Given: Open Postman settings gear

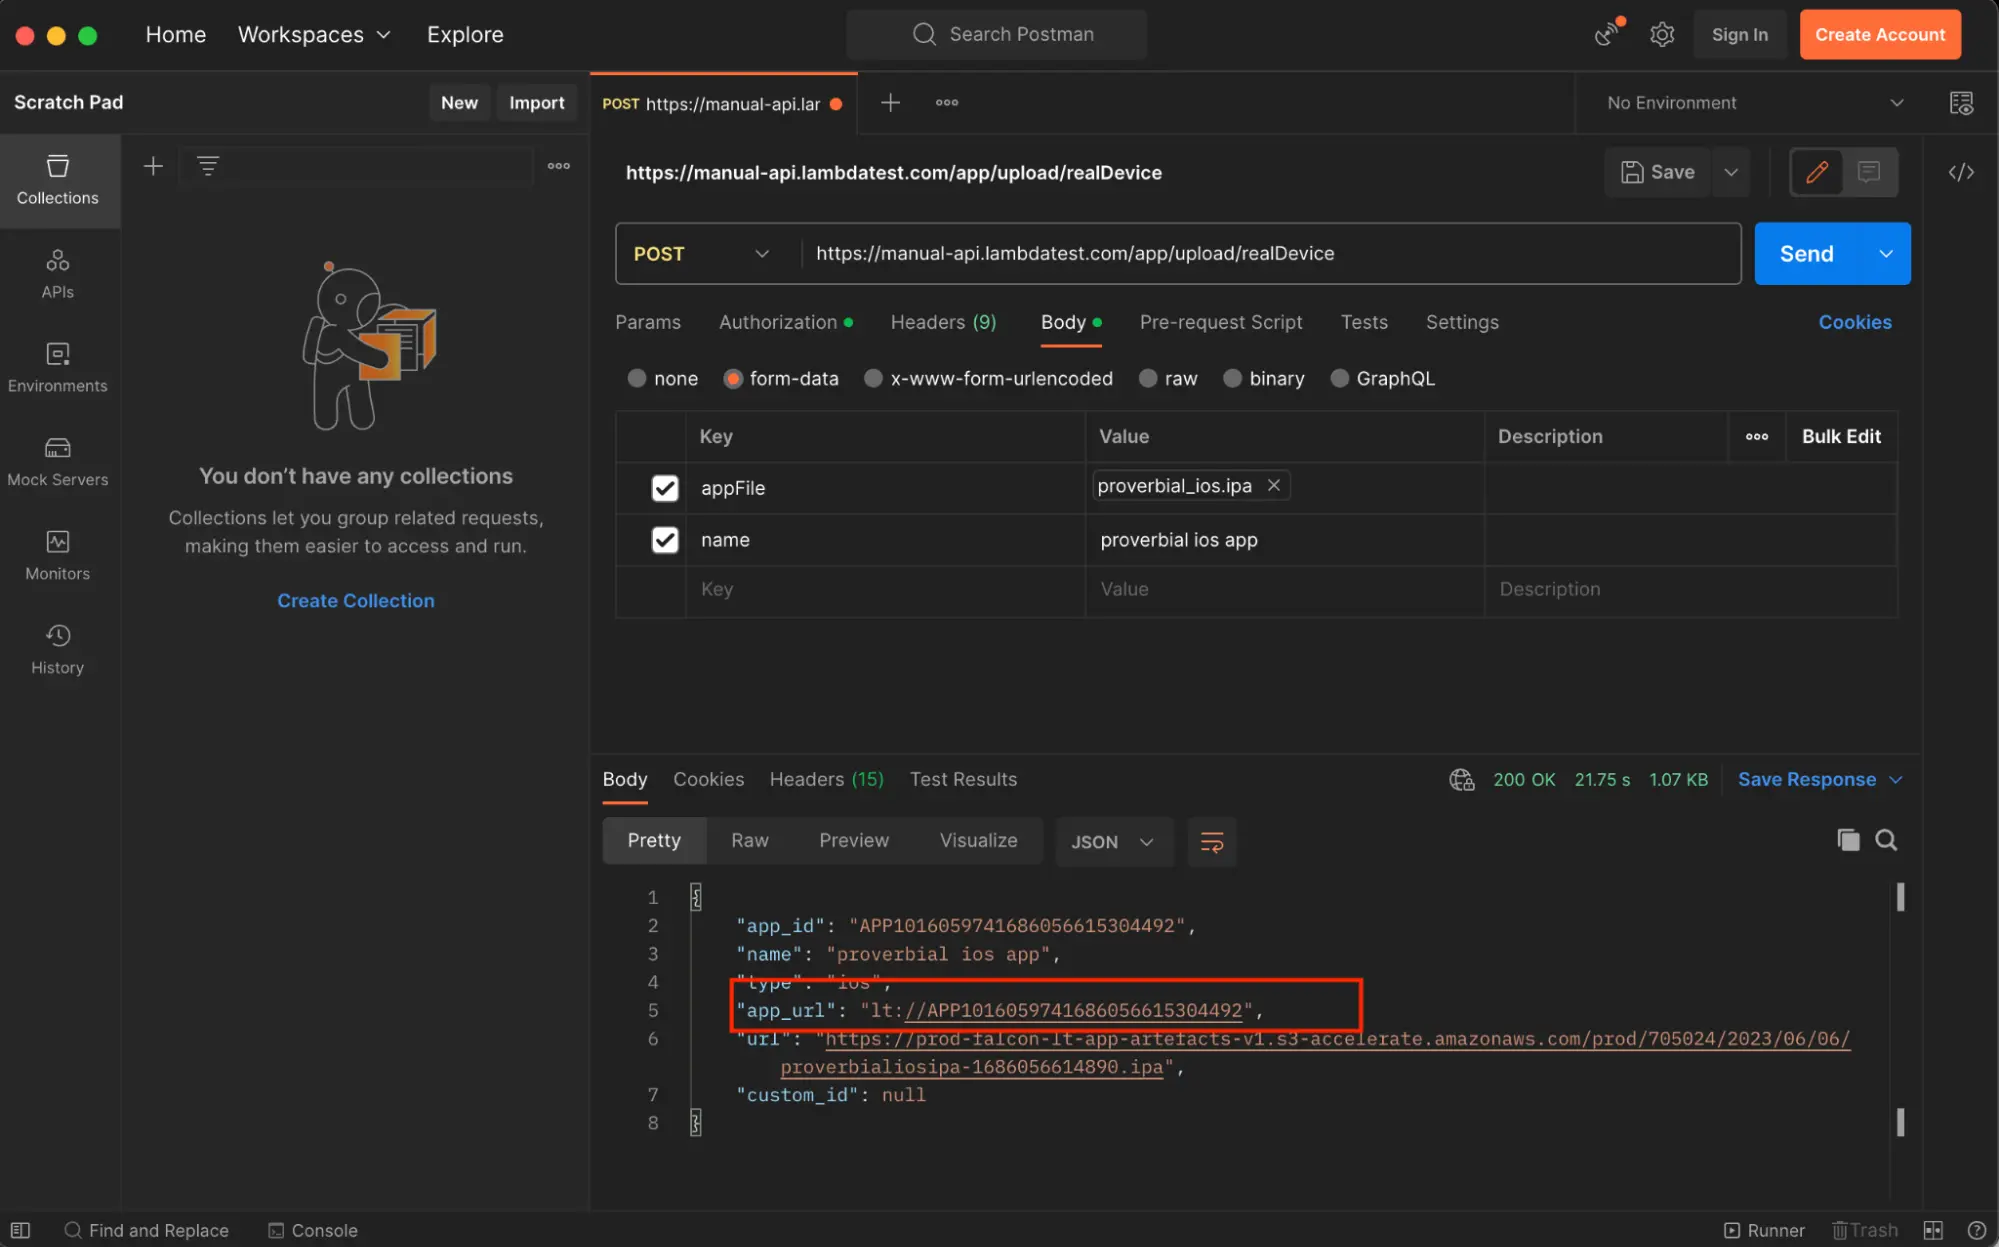Looking at the screenshot, I should pyautogui.click(x=1662, y=33).
